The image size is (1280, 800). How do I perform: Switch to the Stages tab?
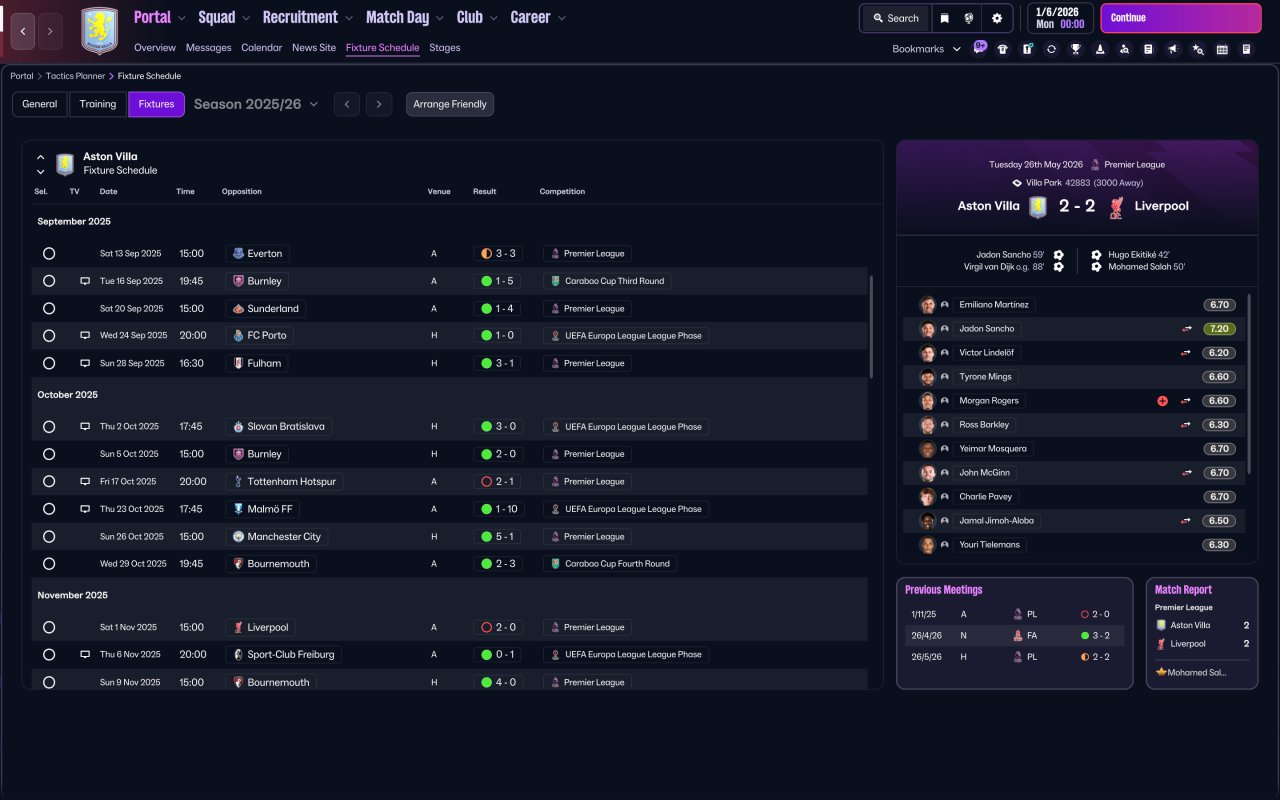[445, 48]
